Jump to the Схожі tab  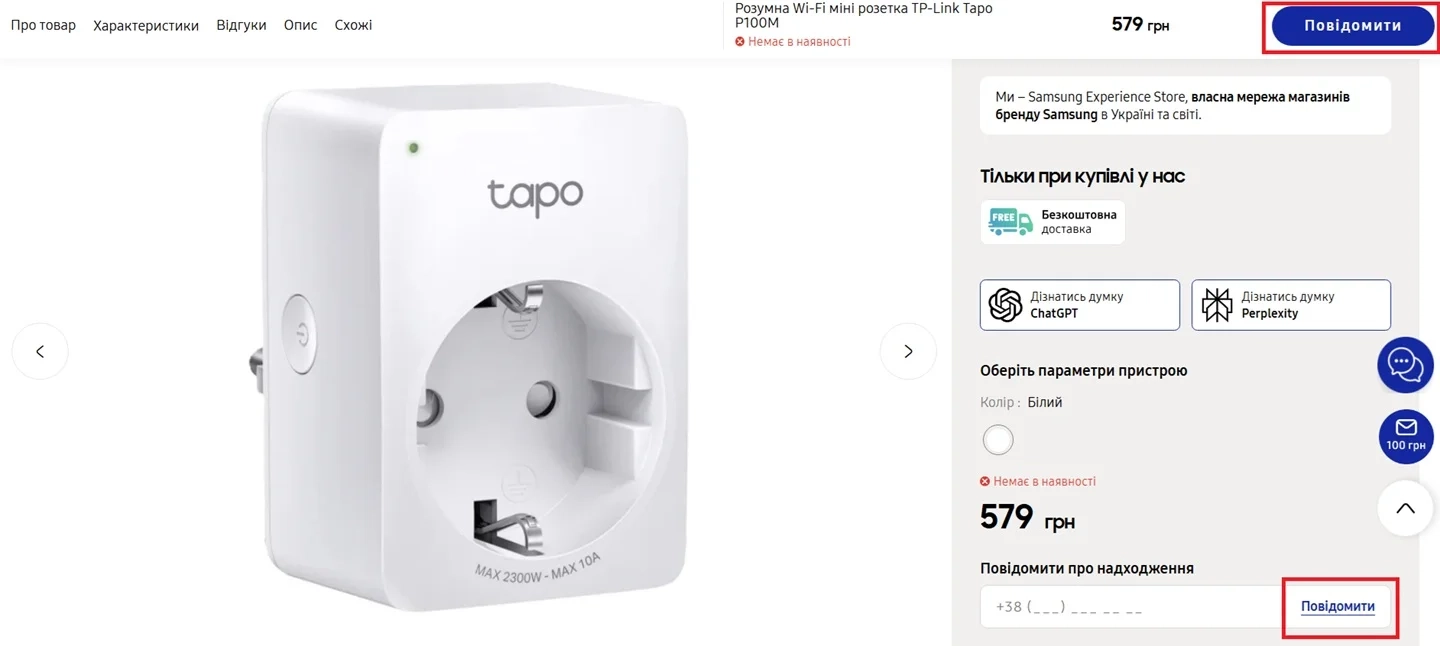(353, 25)
